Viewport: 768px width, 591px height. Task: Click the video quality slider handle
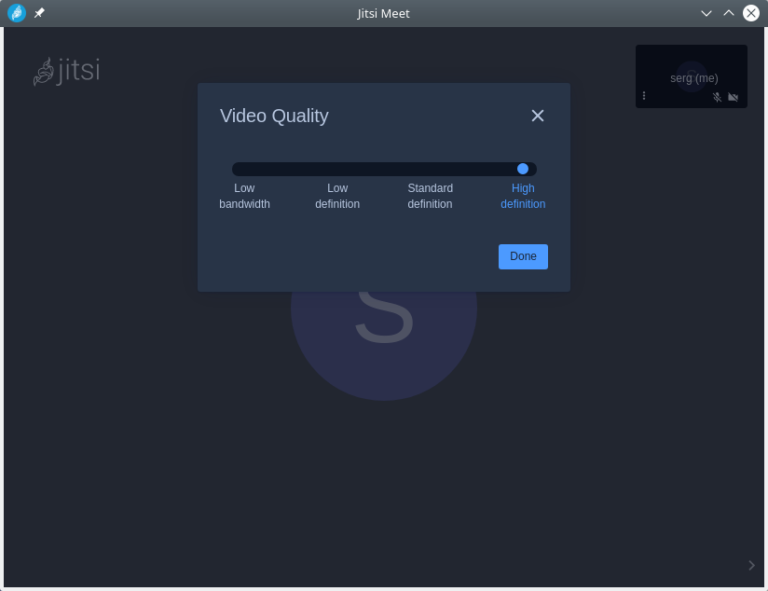click(523, 169)
